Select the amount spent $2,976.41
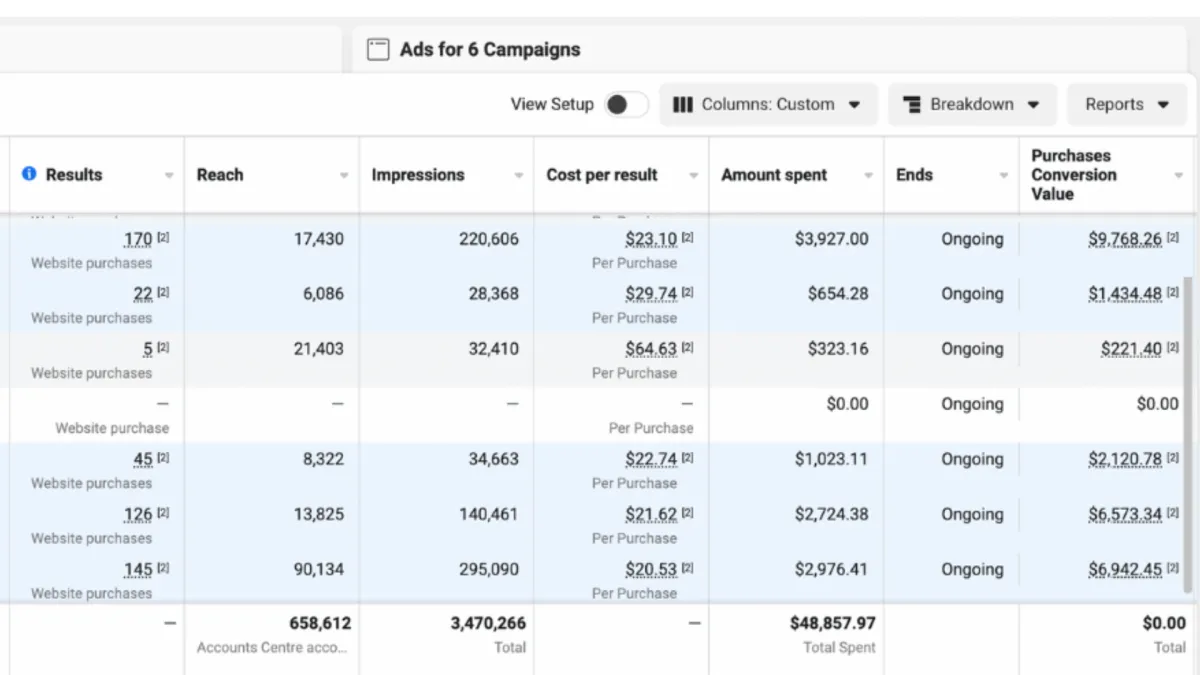This screenshot has width=1200, height=675. click(832, 569)
